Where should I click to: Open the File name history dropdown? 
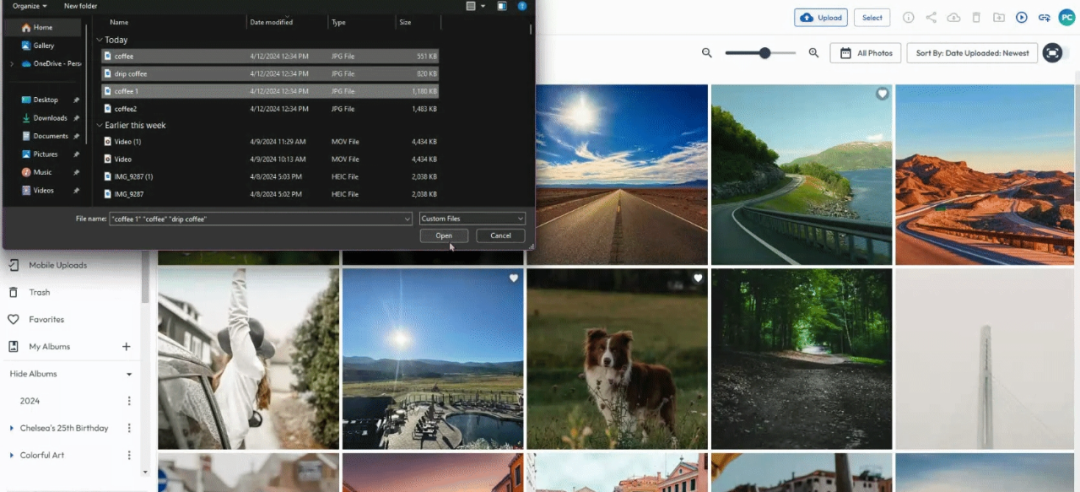click(x=407, y=218)
